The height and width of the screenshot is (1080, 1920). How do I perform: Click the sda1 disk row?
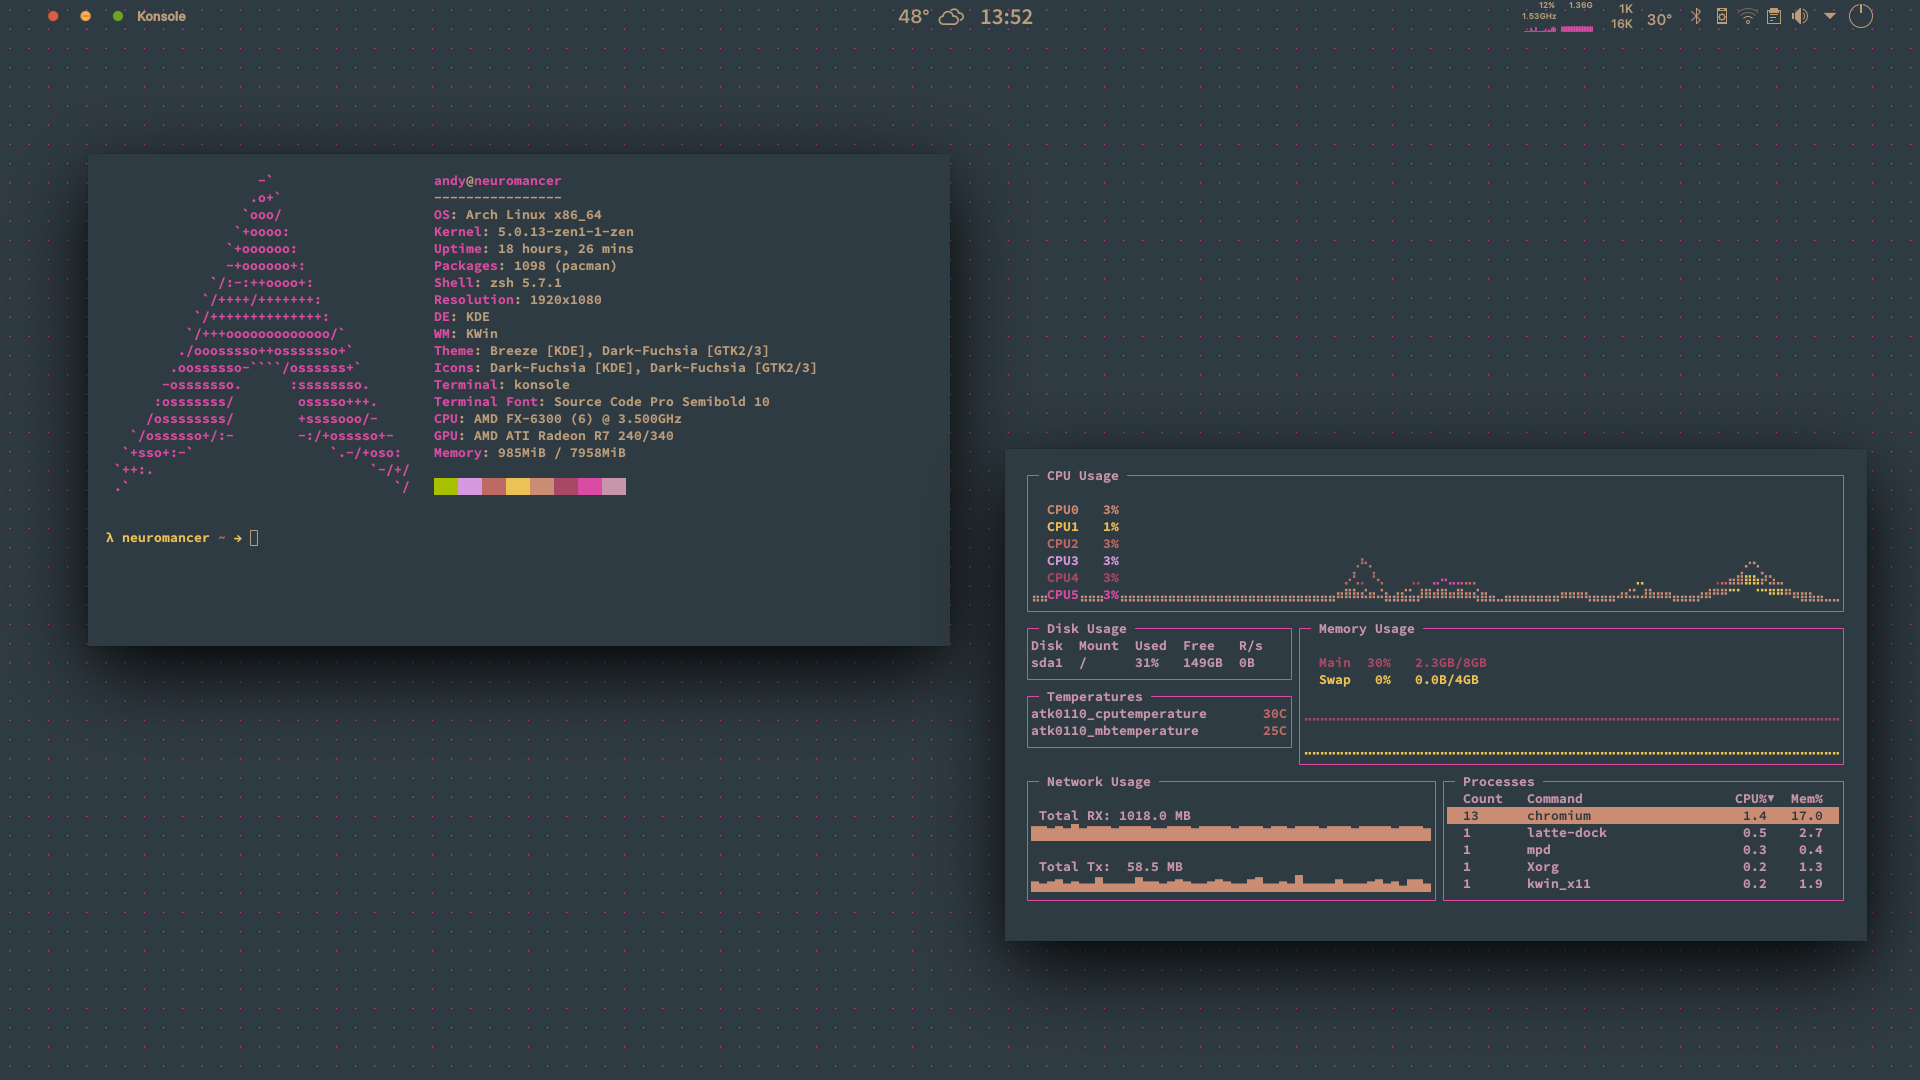click(1143, 663)
